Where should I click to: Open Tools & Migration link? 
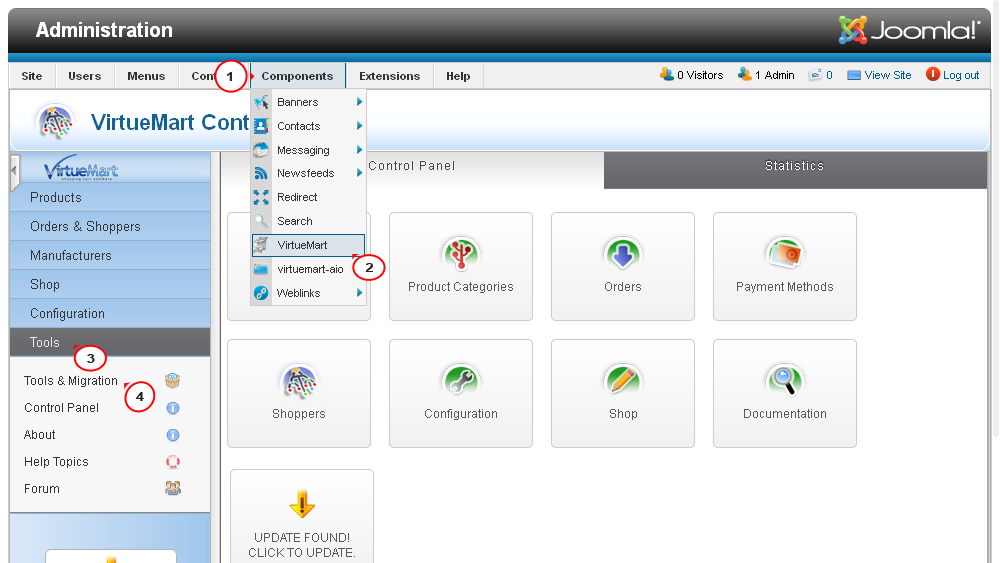(71, 381)
